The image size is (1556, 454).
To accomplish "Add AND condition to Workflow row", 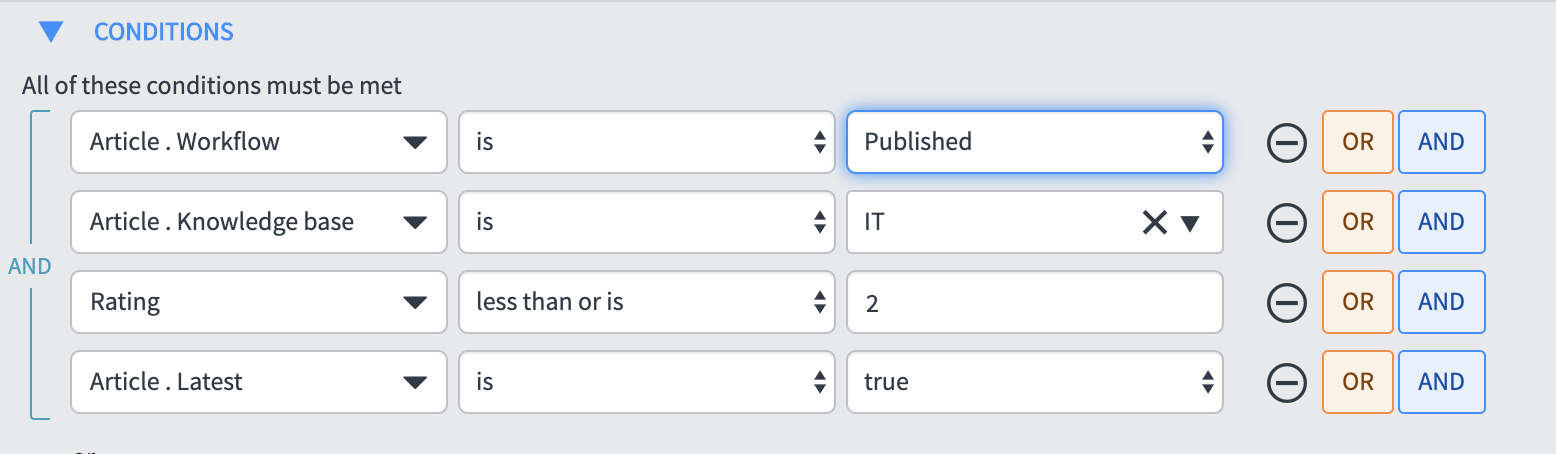I will click(x=1441, y=142).
